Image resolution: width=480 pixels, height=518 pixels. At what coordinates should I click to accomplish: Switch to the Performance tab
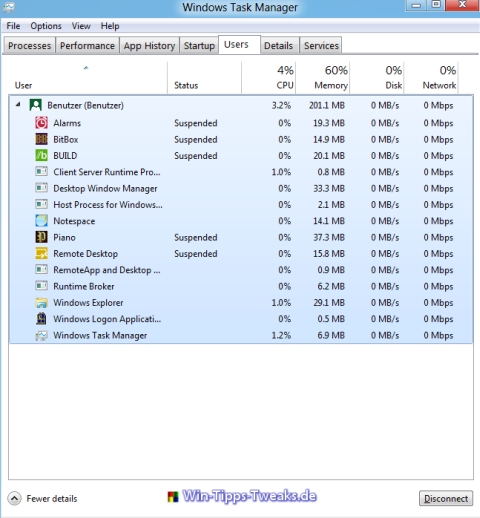(x=87, y=45)
